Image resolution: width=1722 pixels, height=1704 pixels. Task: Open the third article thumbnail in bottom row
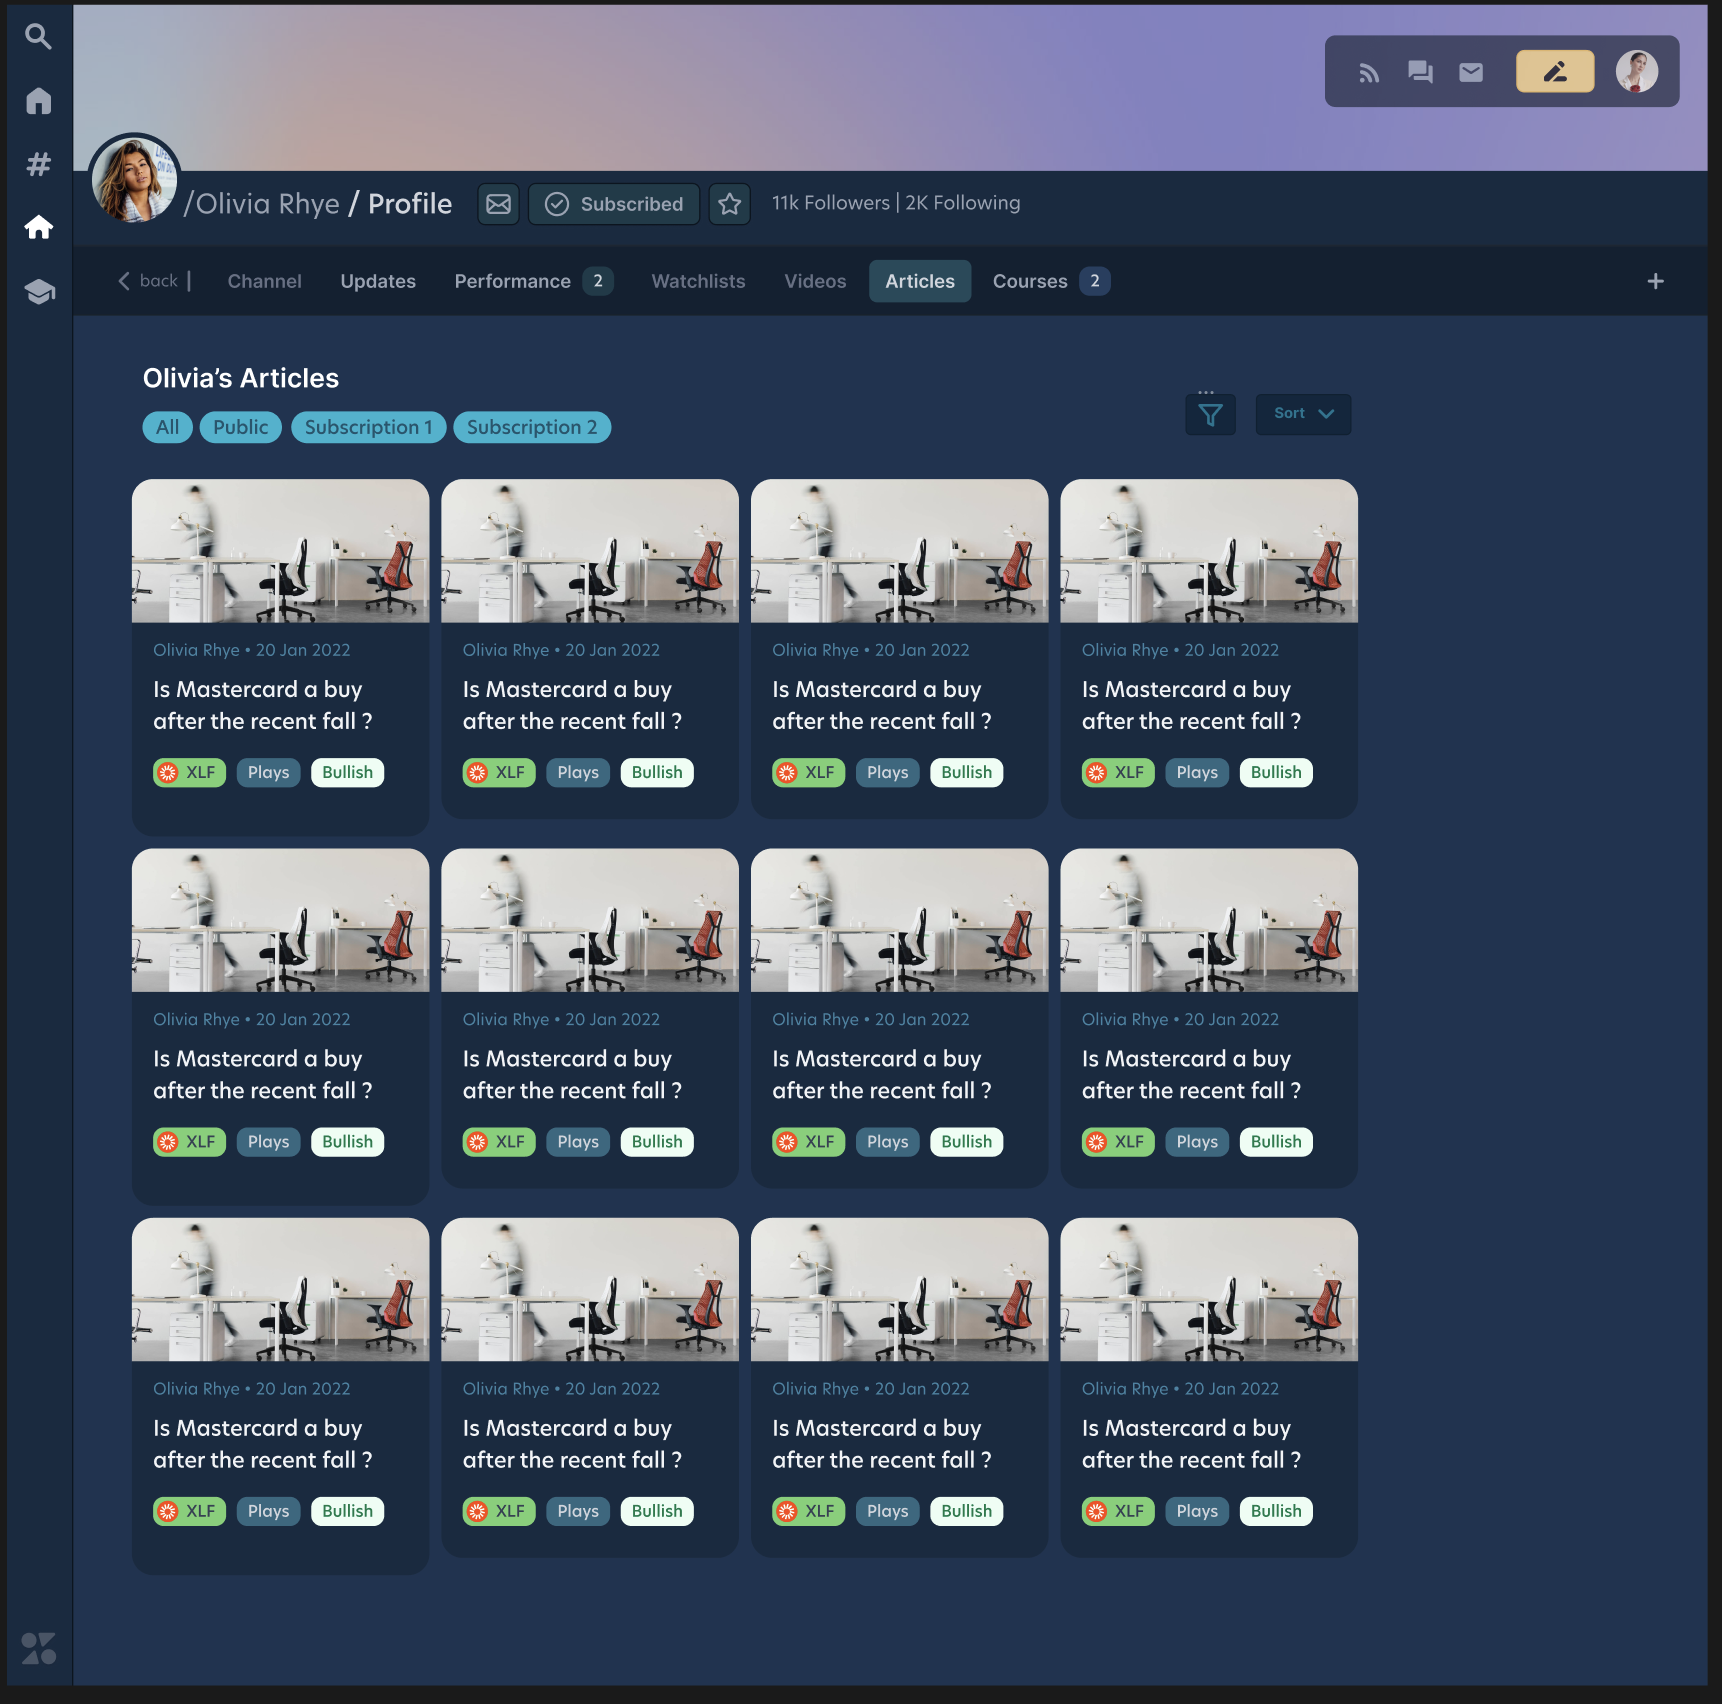(899, 1289)
